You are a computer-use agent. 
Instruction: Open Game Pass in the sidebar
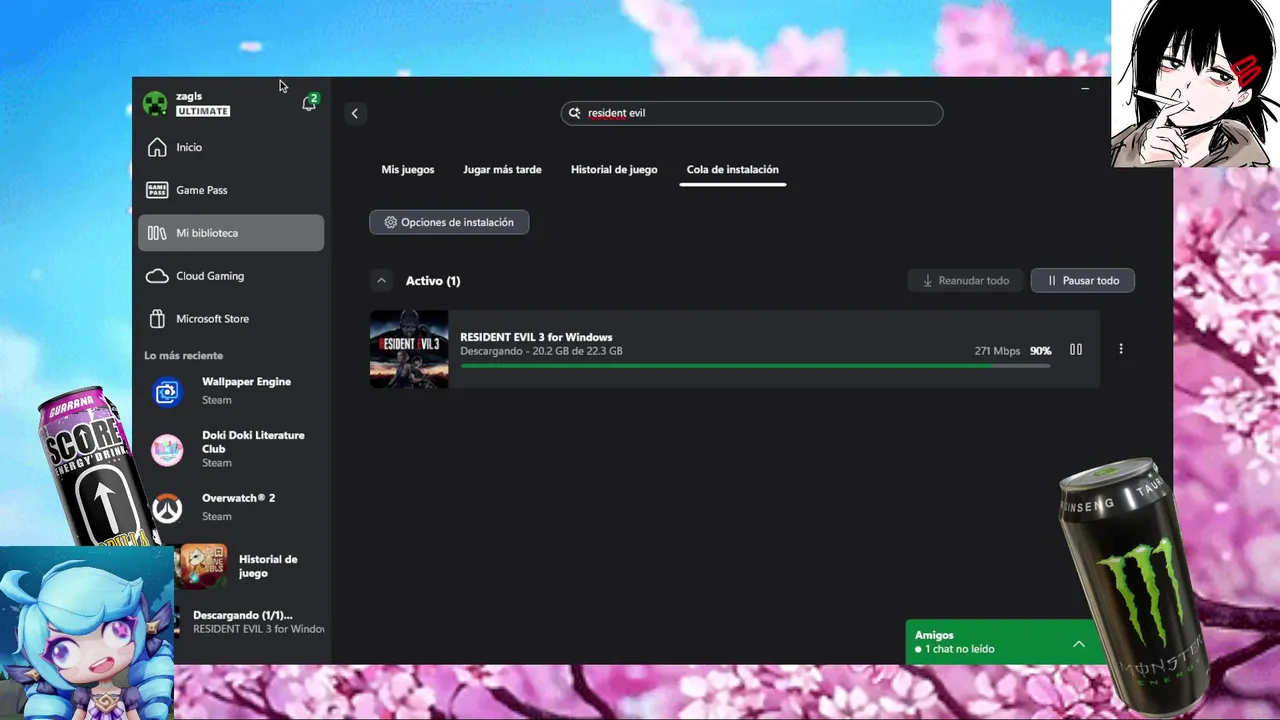point(231,190)
